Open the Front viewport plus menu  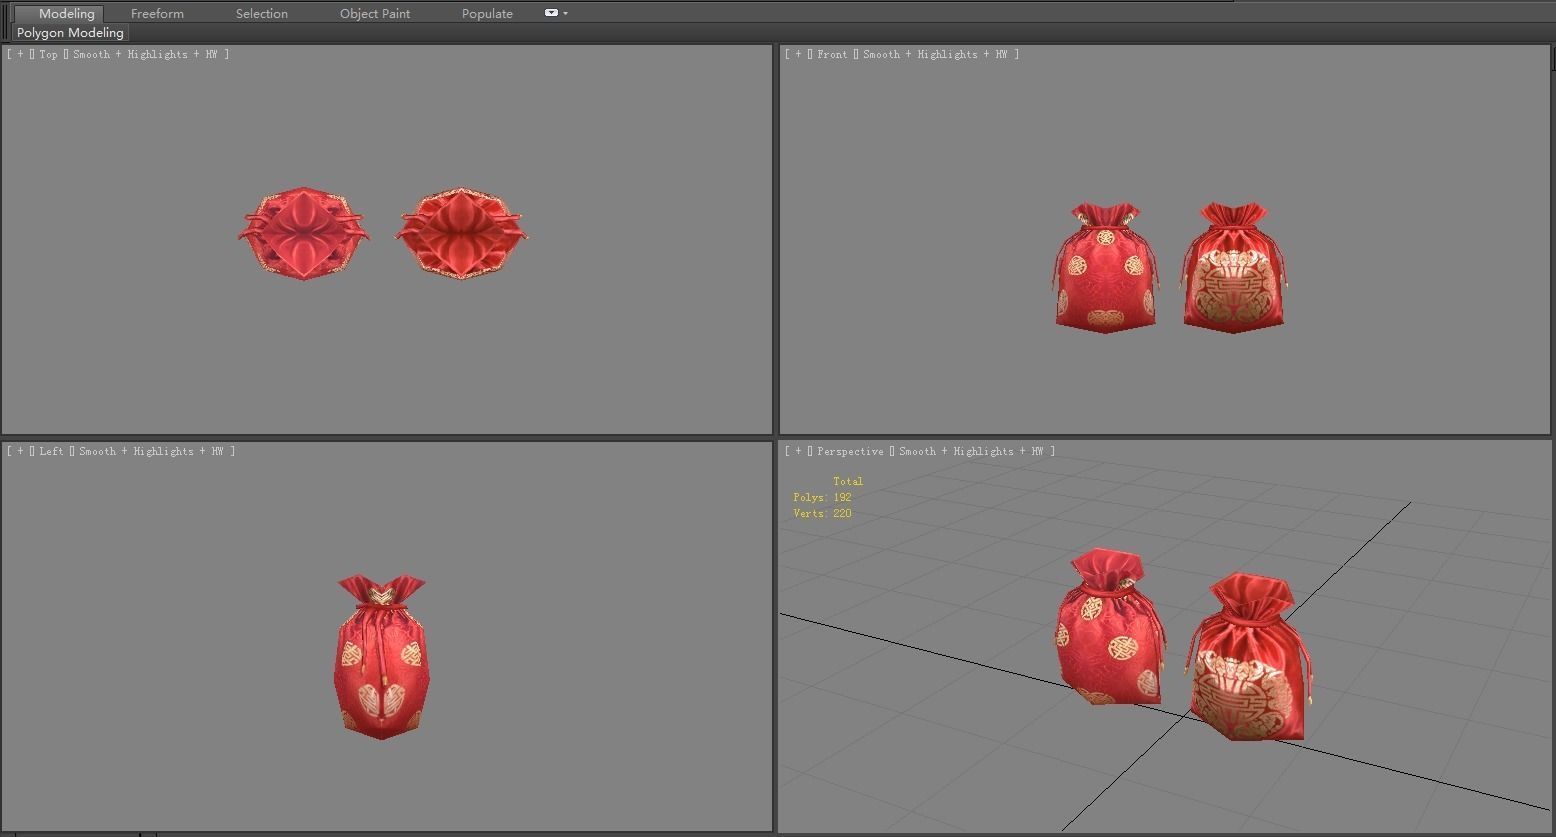tap(798, 54)
